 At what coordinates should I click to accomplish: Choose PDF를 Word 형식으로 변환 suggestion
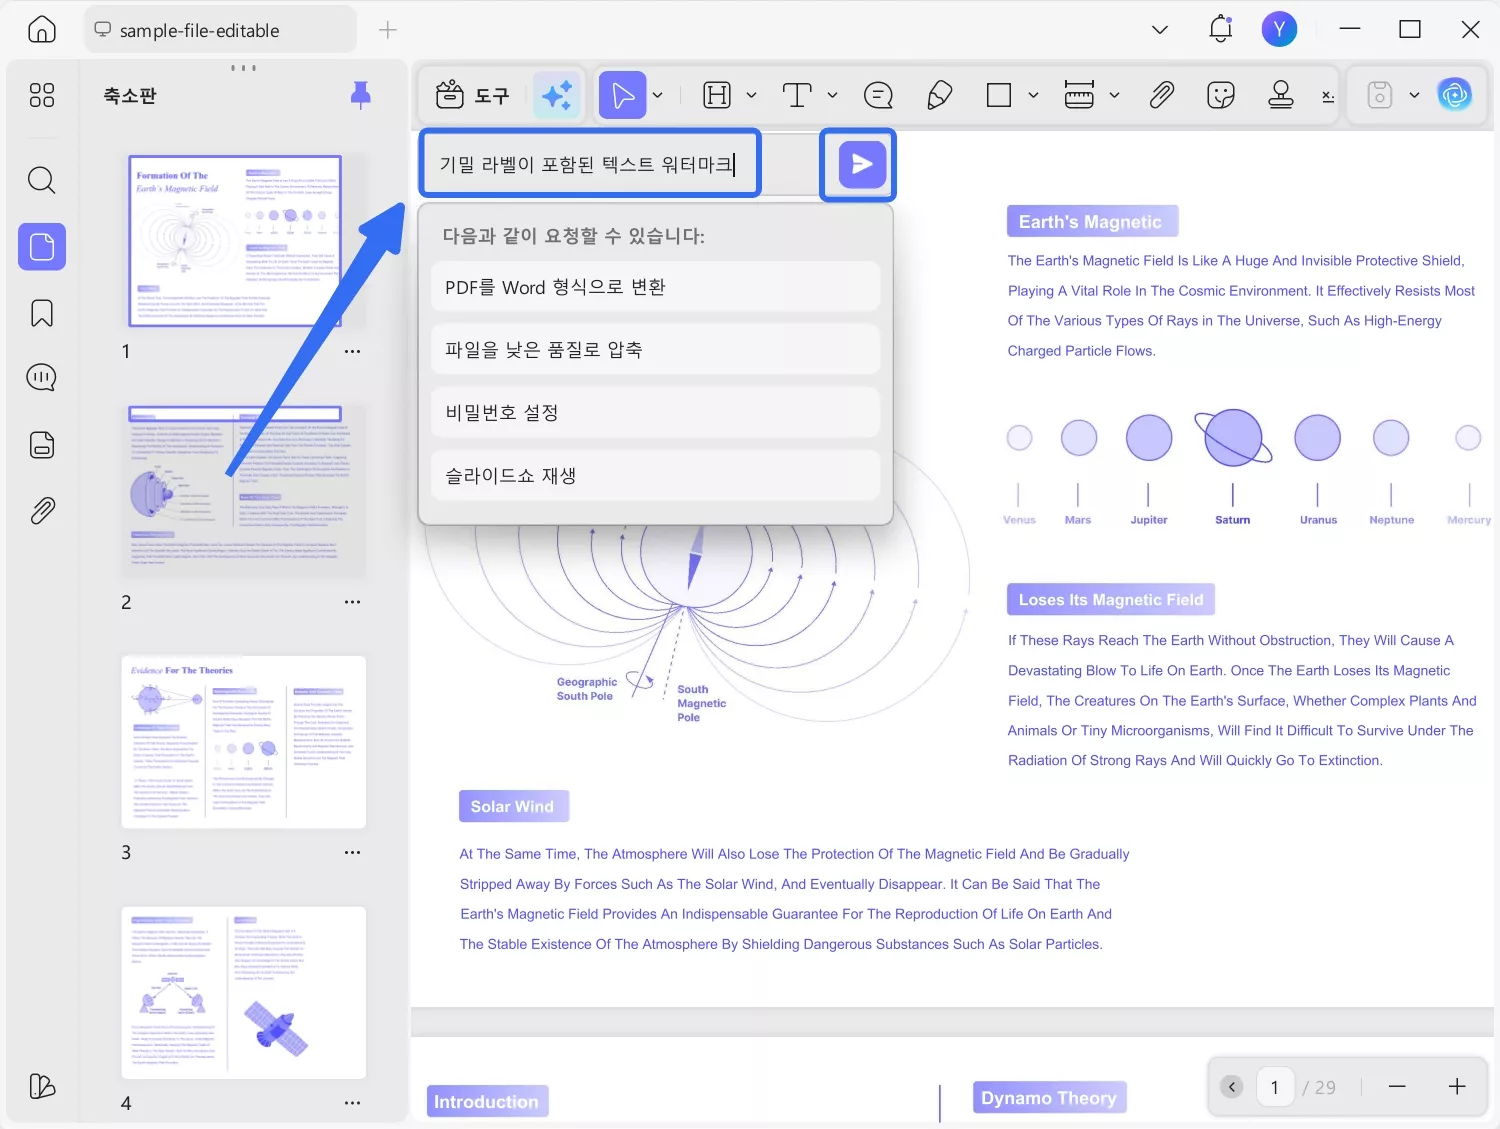coord(655,287)
